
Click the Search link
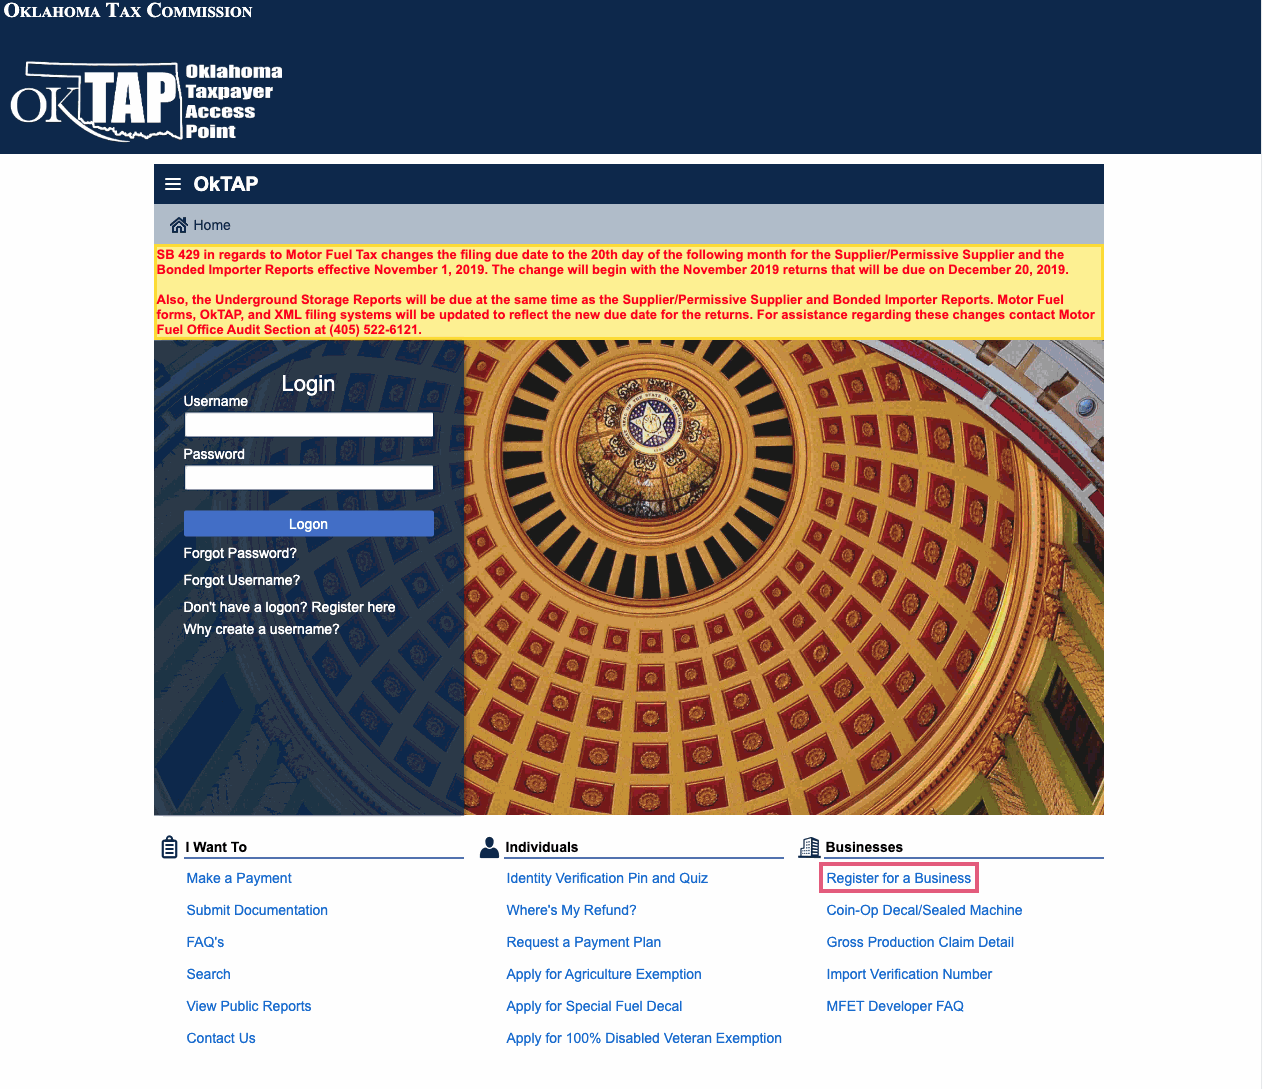[208, 974]
